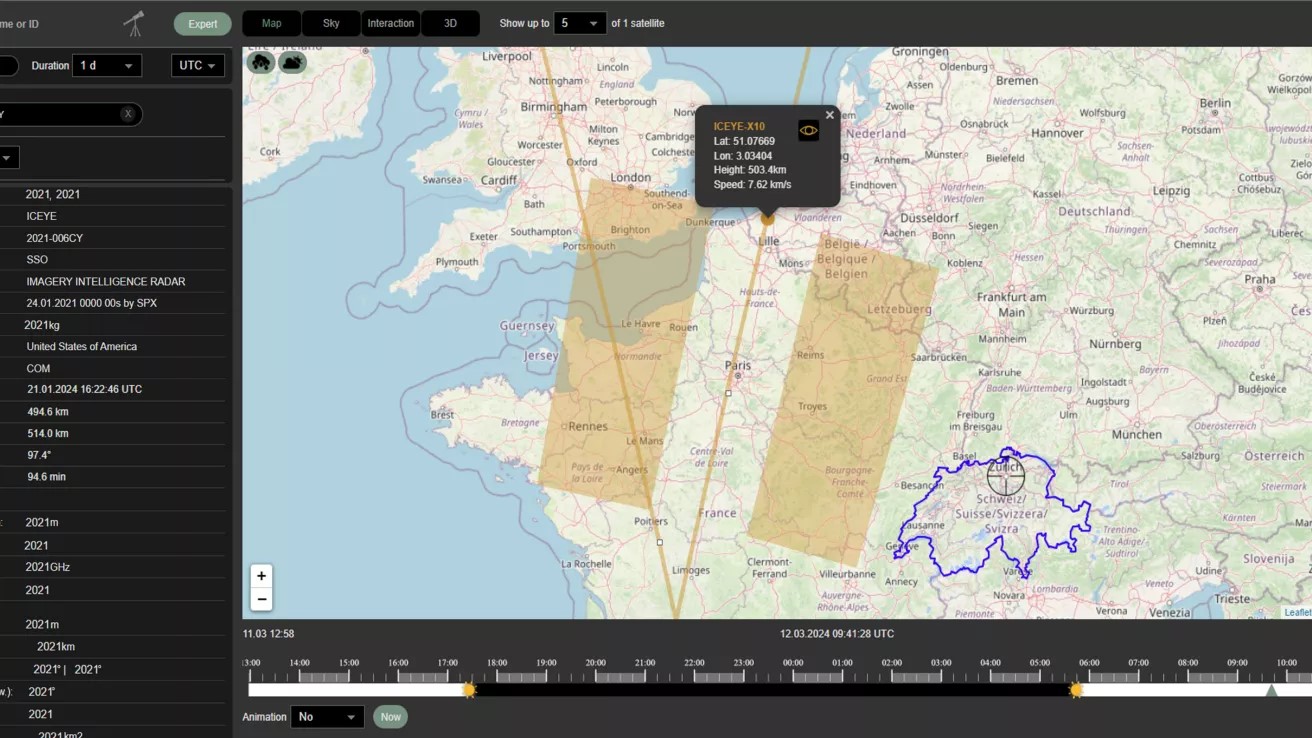Click the 514.0 km value
The height and width of the screenshot is (738, 1312).
coord(48,434)
